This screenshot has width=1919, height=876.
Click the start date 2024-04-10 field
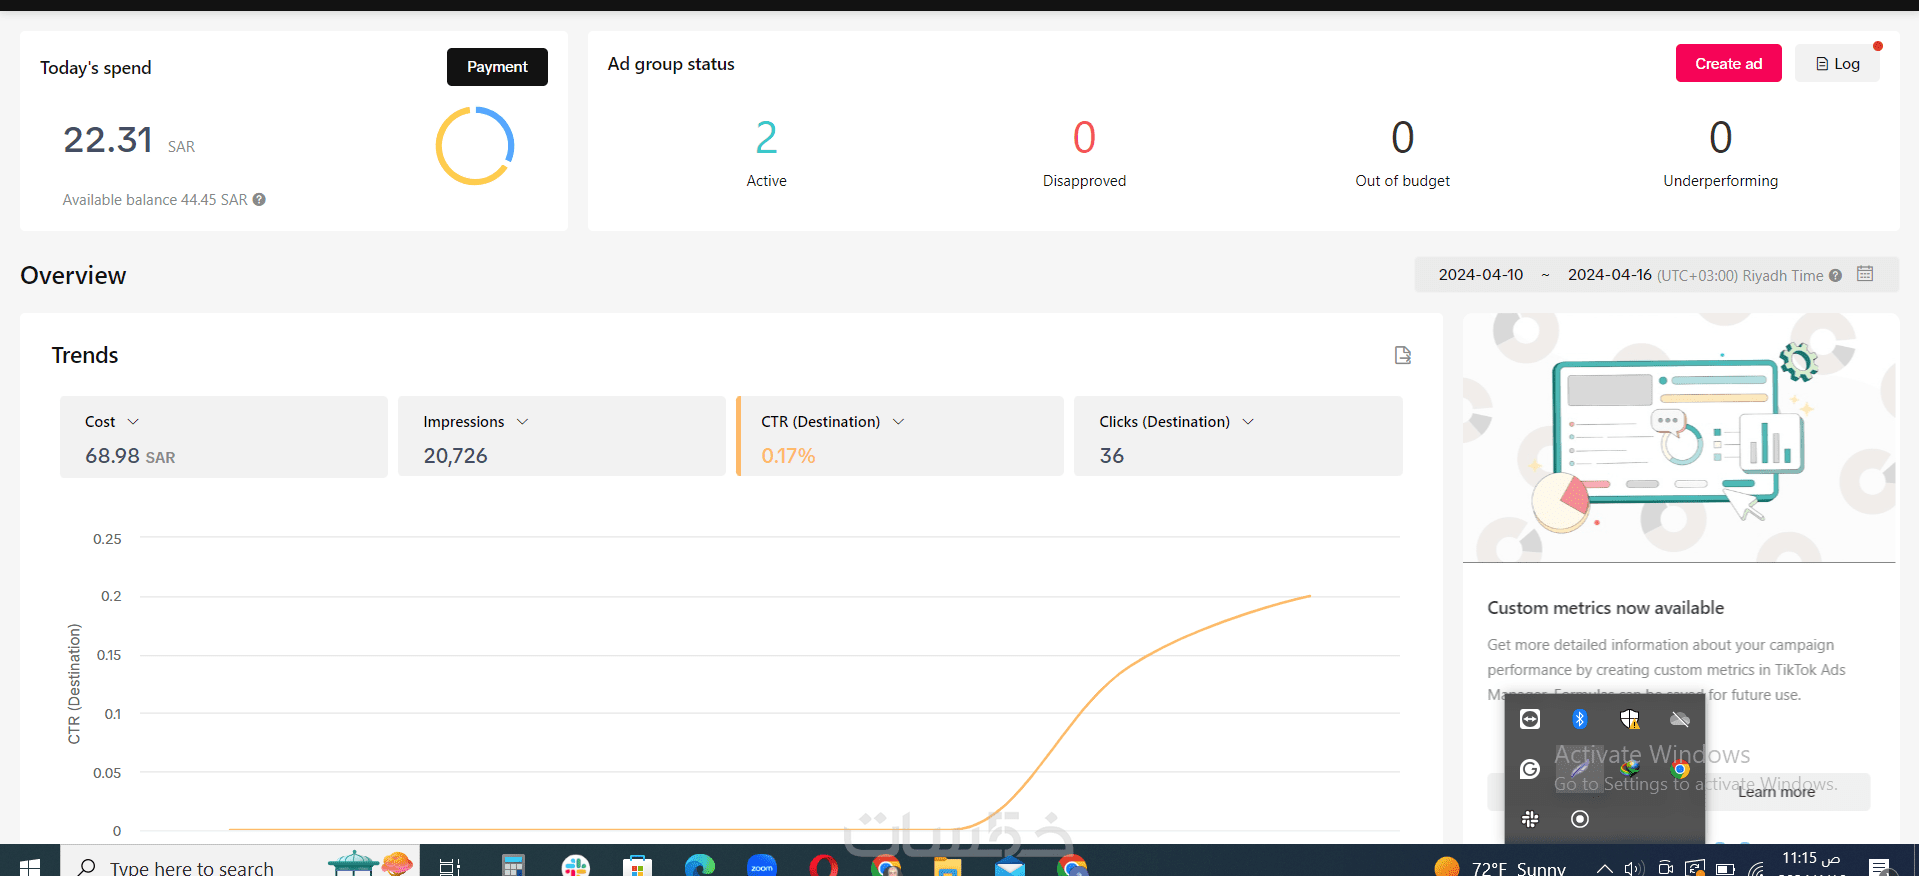[1480, 275]
